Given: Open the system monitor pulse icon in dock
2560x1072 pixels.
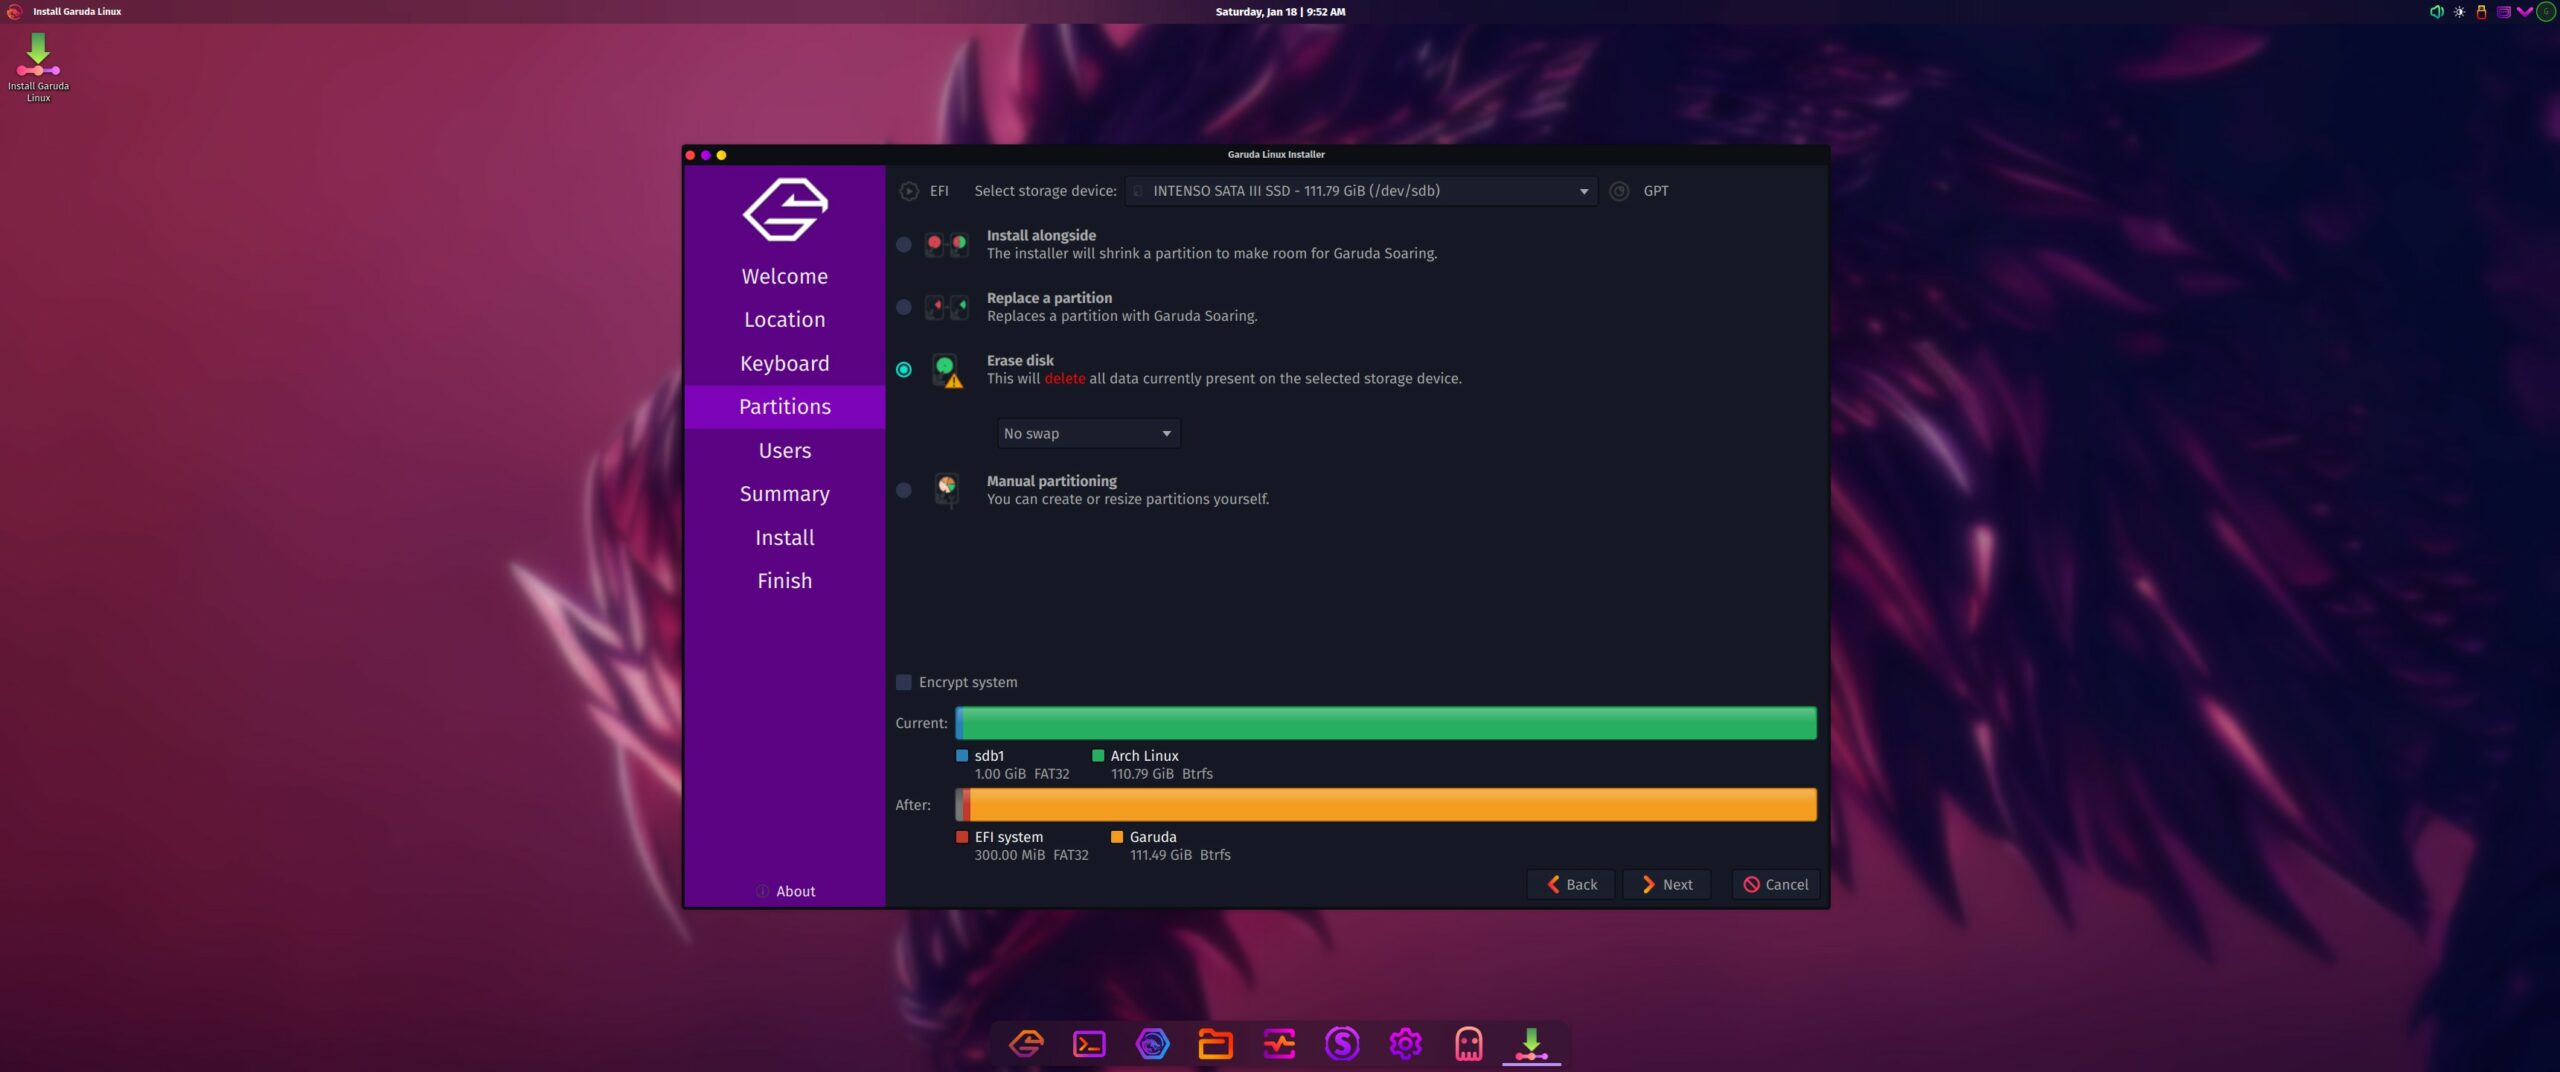Looking at the screenshot, I should [x=1279, y=1044].
